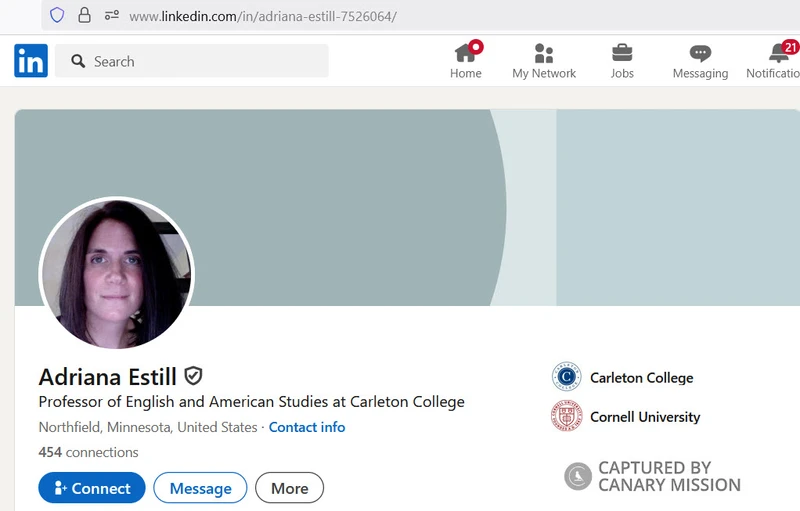View the profile photo of Adriana Estill
The width and height of the screenshot is (800, 511).
(x=116, y=273)
